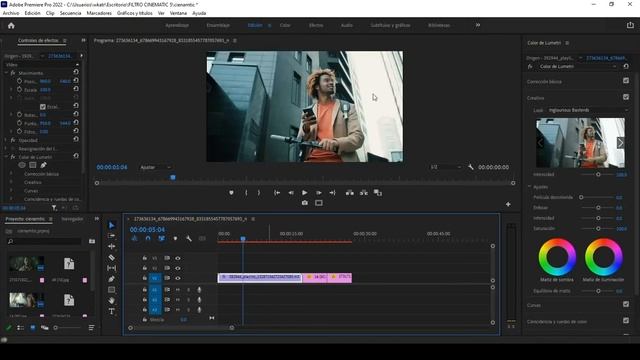Open the Ajustar zoom dropdown
This screenshot has width=640, height=360.
click(155, 167)
